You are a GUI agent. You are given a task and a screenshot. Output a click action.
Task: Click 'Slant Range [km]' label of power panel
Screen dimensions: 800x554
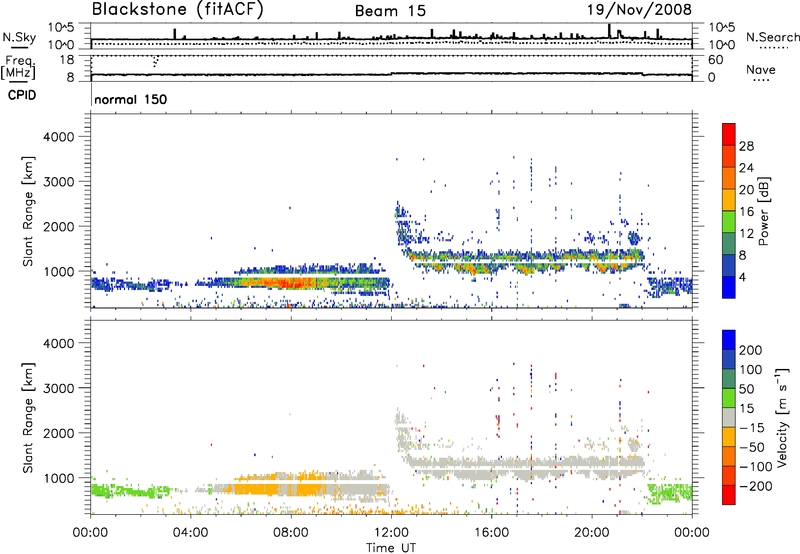click(28, 212)
